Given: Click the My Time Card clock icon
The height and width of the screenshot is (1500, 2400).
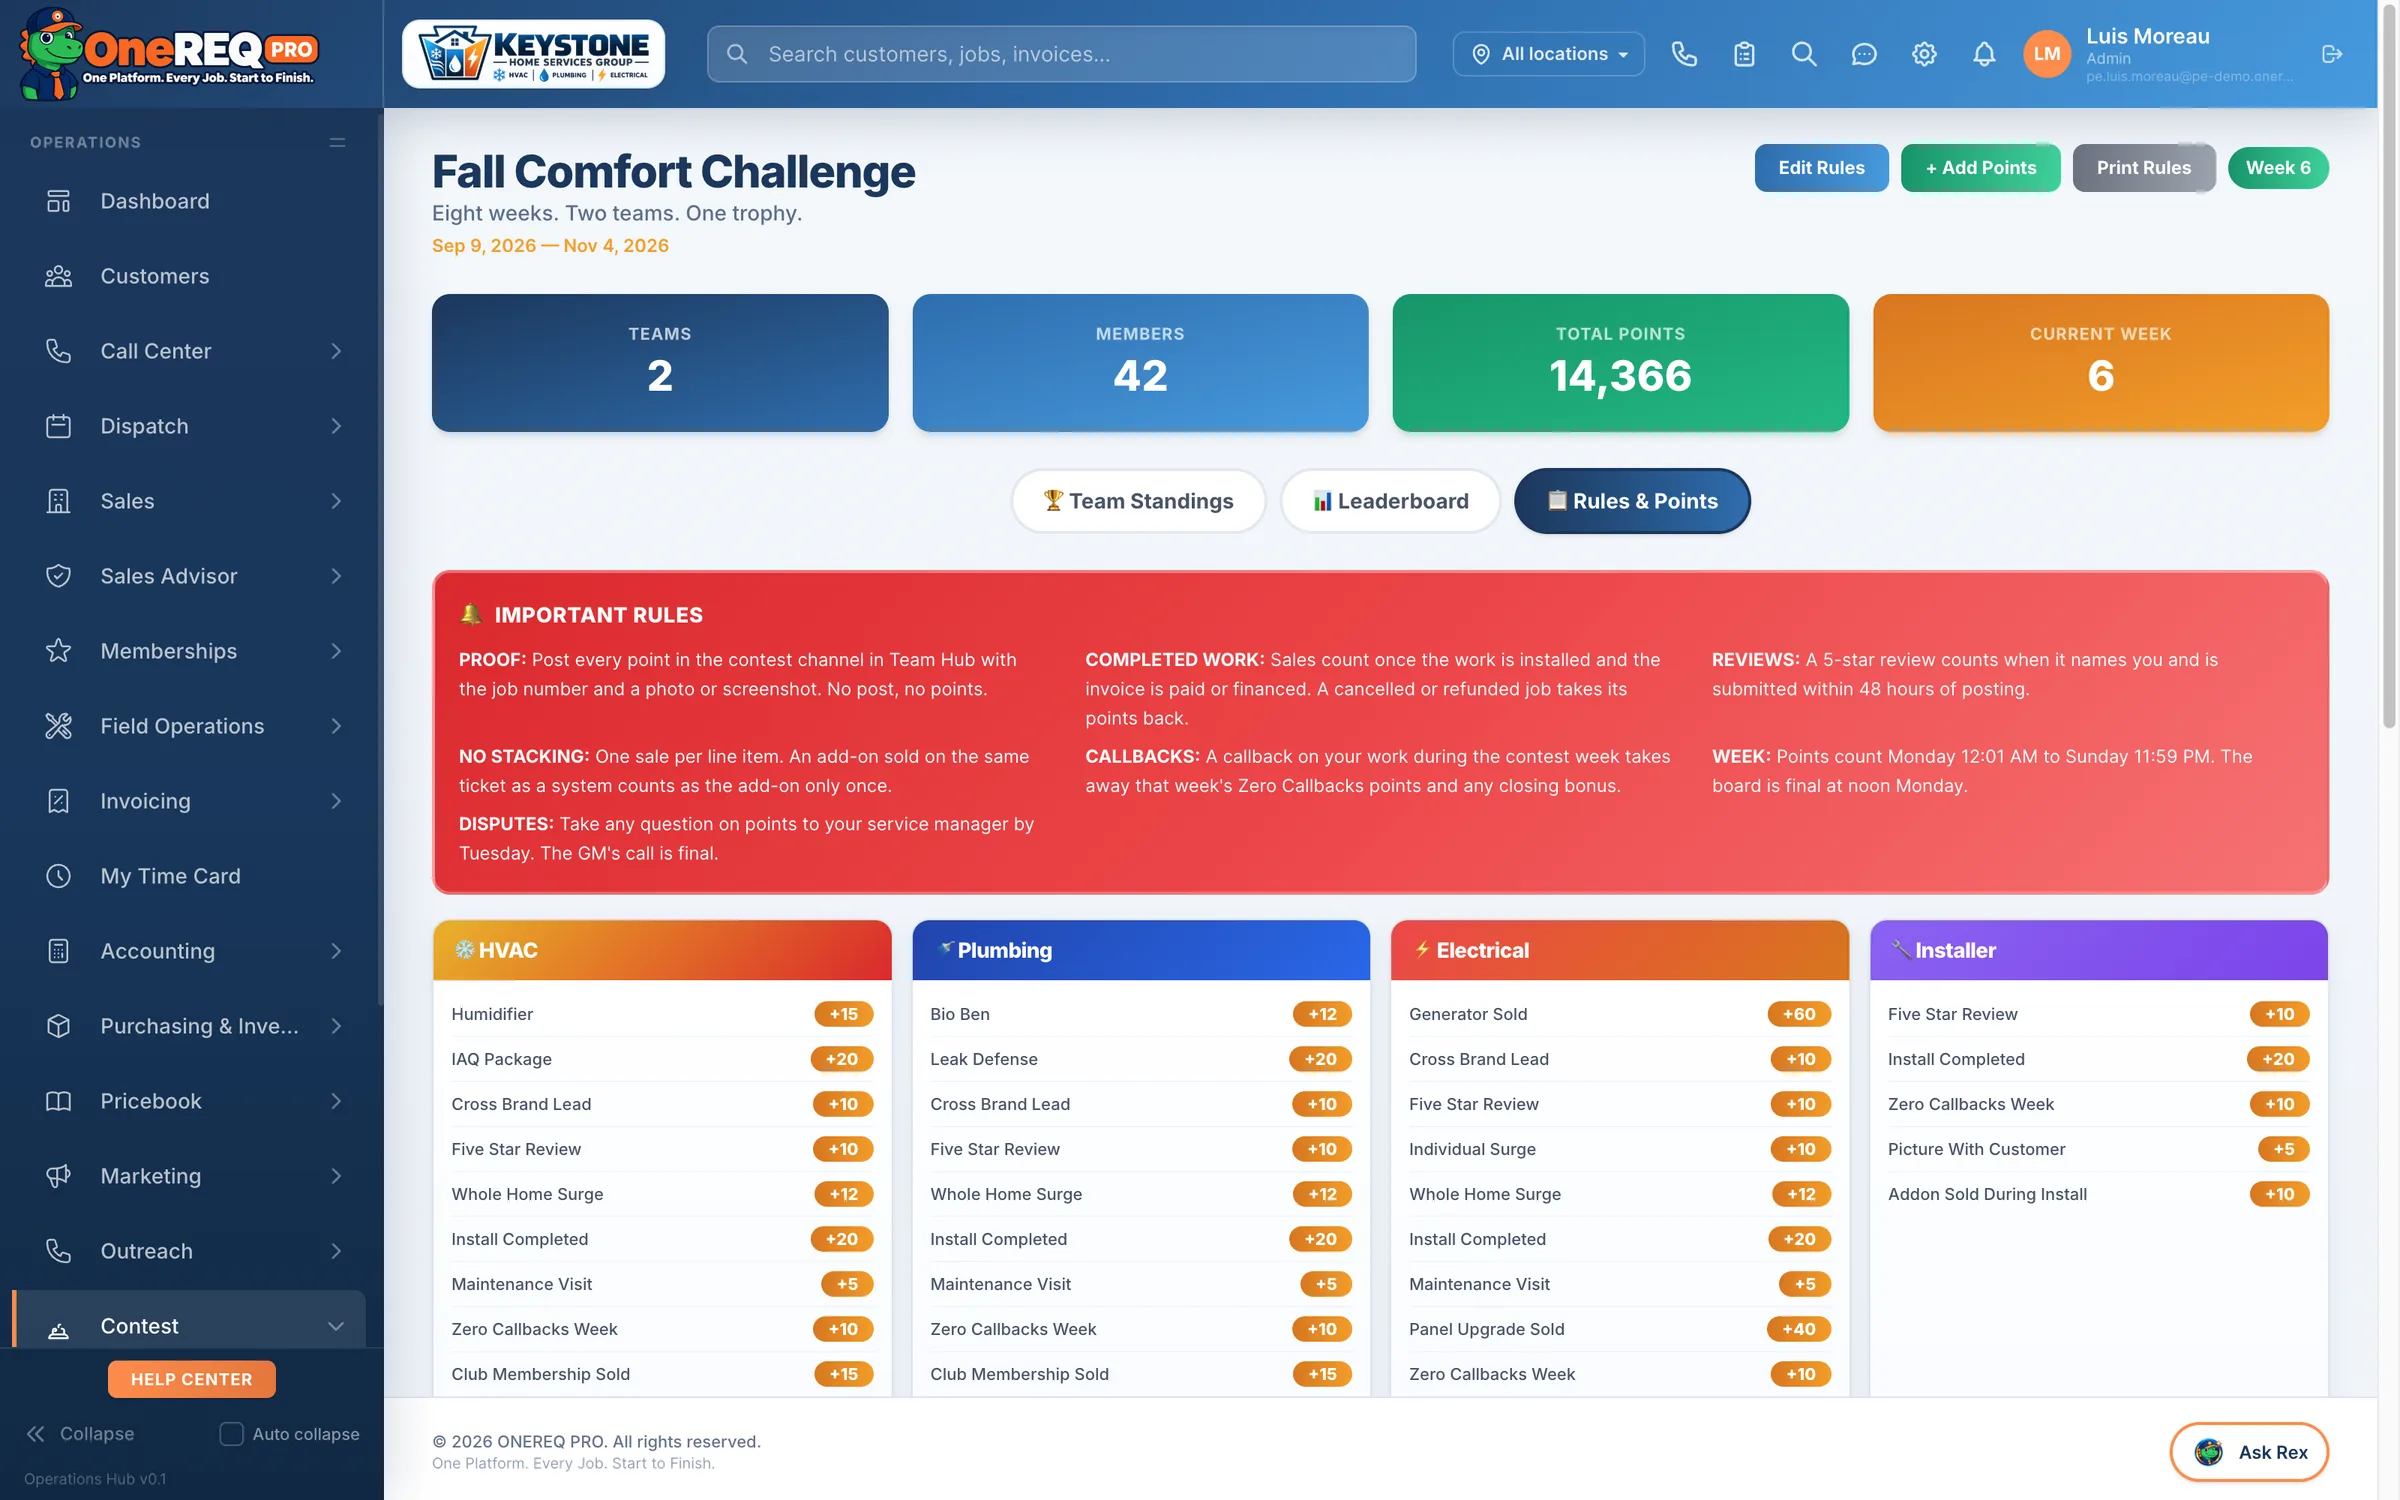Looking at the screenshot, I should pos(59,876).
